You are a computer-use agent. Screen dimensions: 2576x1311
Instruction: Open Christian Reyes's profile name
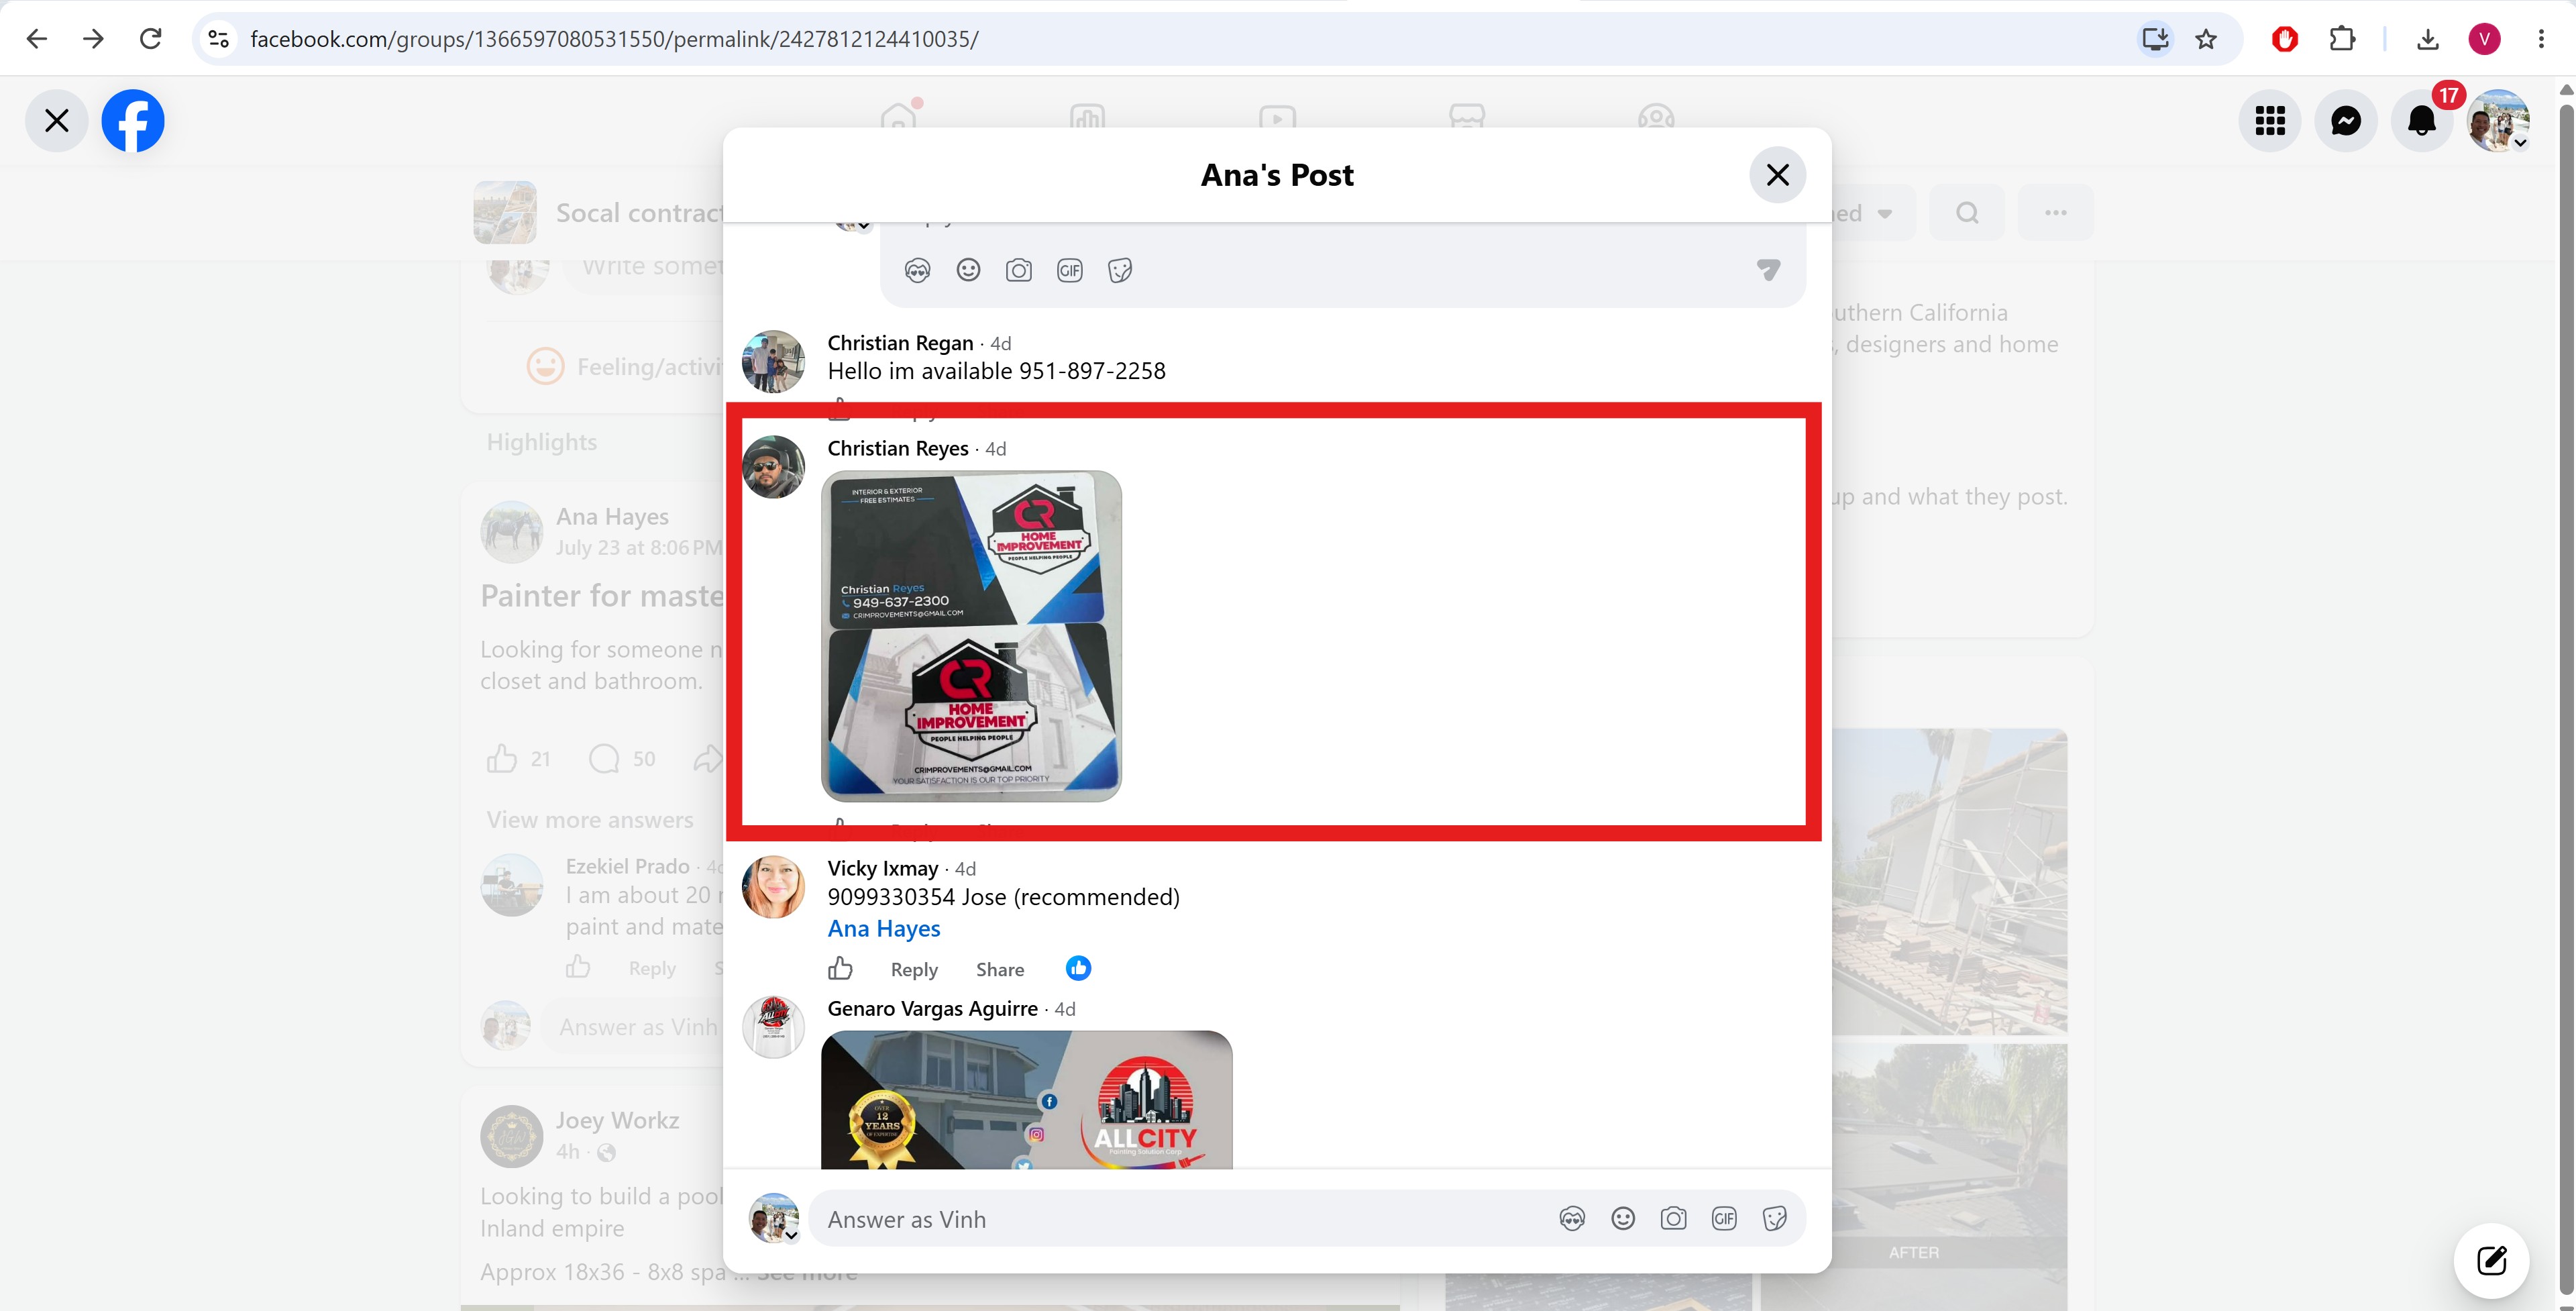[x=898, y=449]
